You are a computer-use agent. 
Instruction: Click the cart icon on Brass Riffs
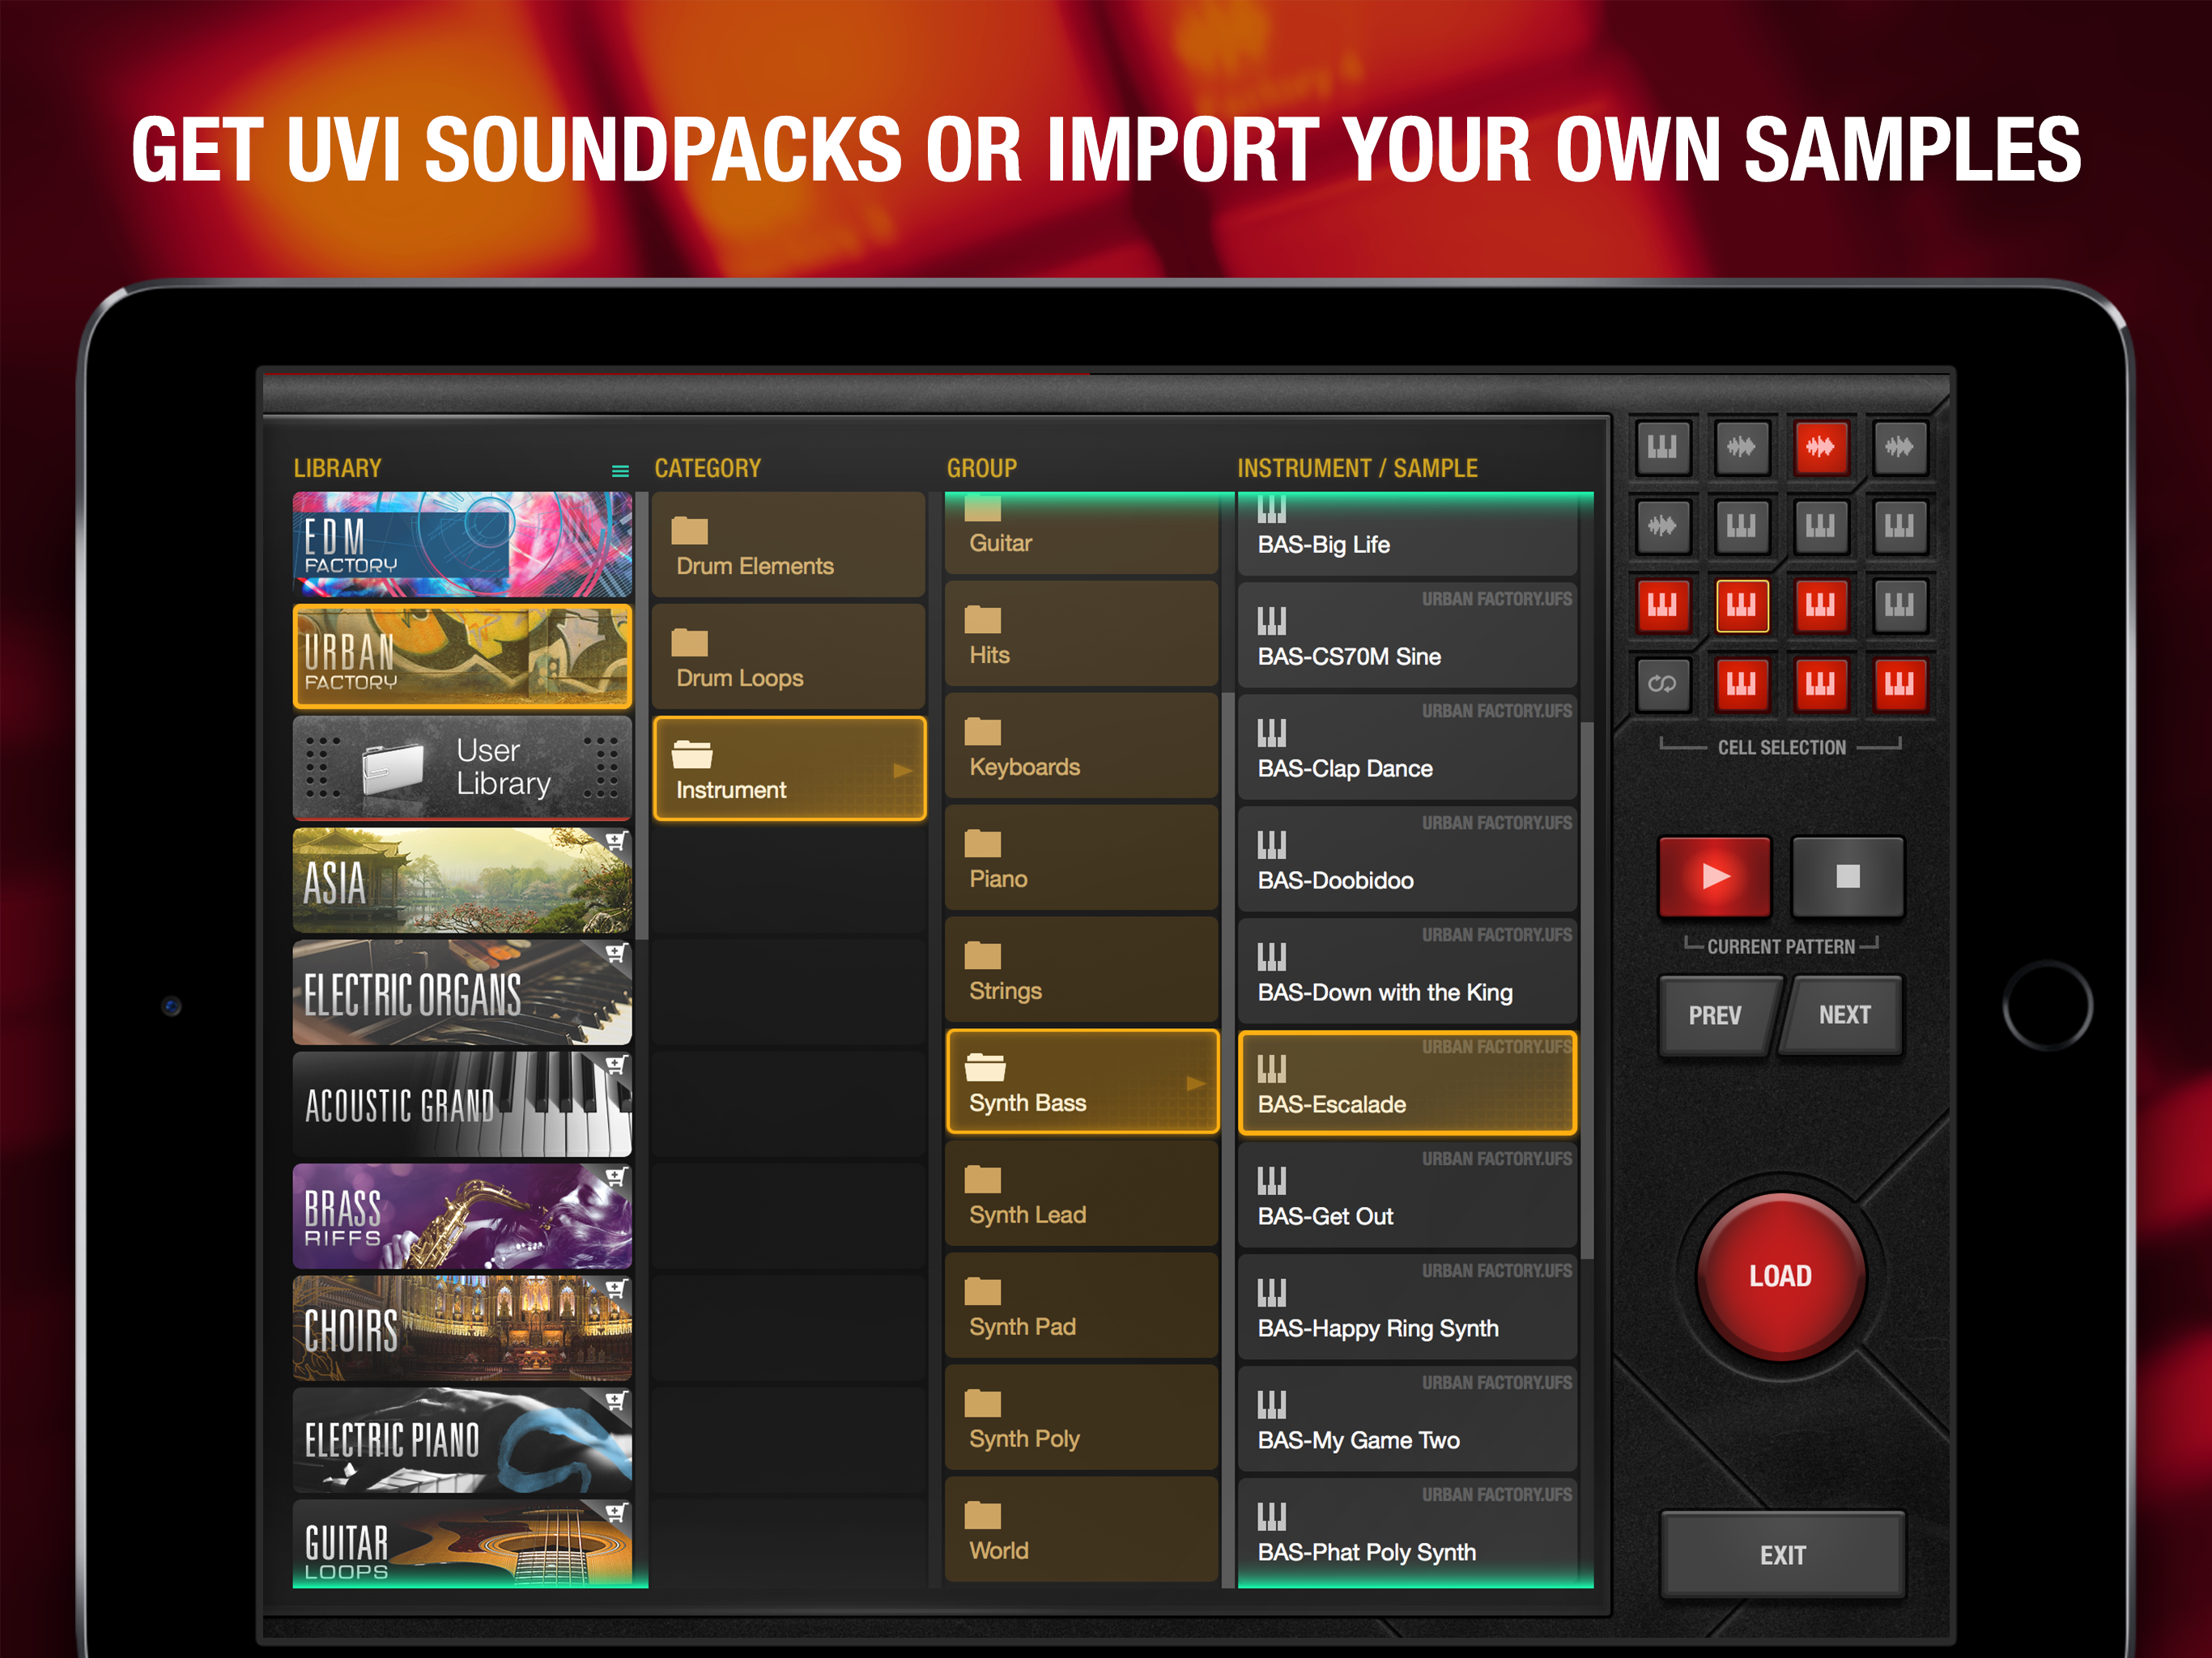[616, 1177]
